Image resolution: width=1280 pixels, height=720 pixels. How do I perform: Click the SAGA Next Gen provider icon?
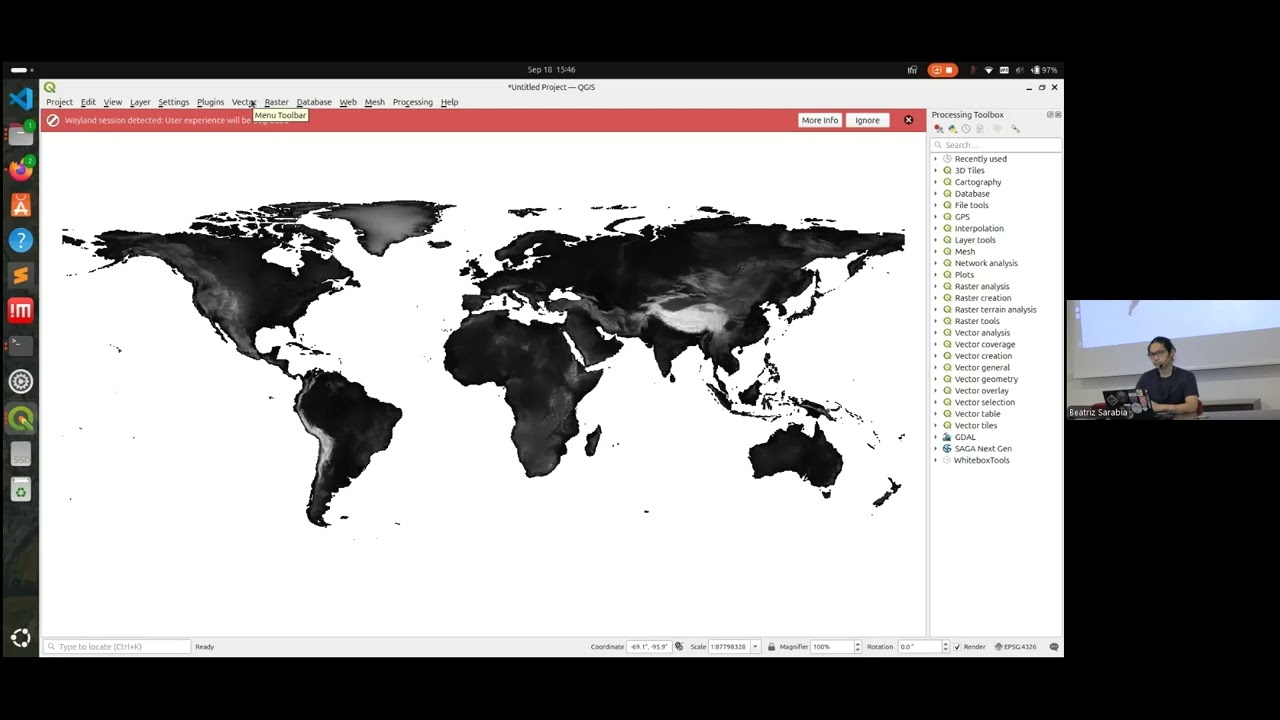click(x=947, y=449)
